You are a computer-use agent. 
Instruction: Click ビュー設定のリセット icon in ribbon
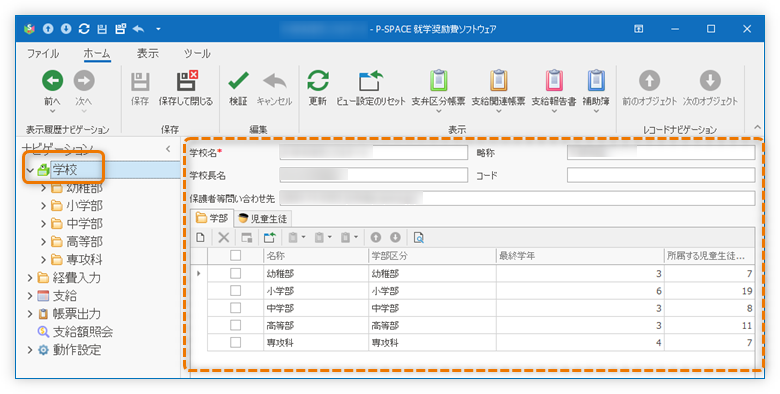click(x=371, y=81)
